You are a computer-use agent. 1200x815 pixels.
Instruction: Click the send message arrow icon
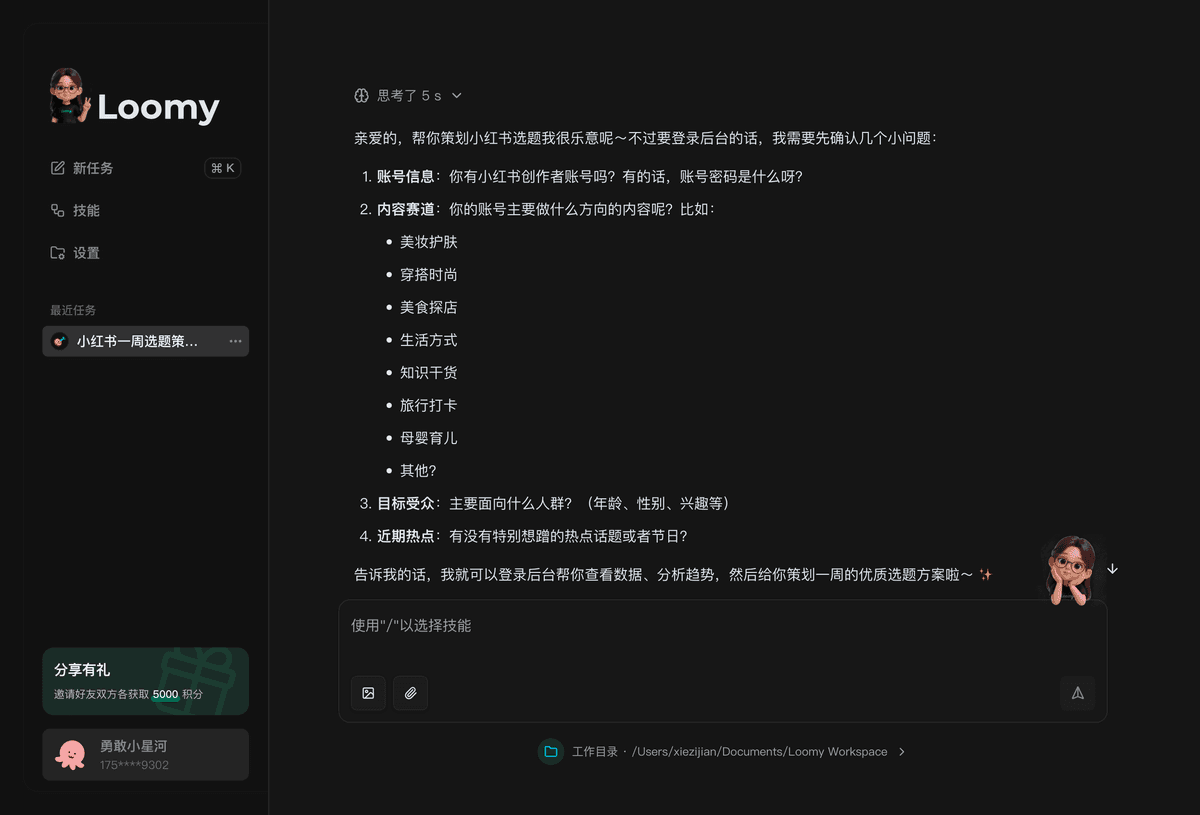coord(1077,692)
